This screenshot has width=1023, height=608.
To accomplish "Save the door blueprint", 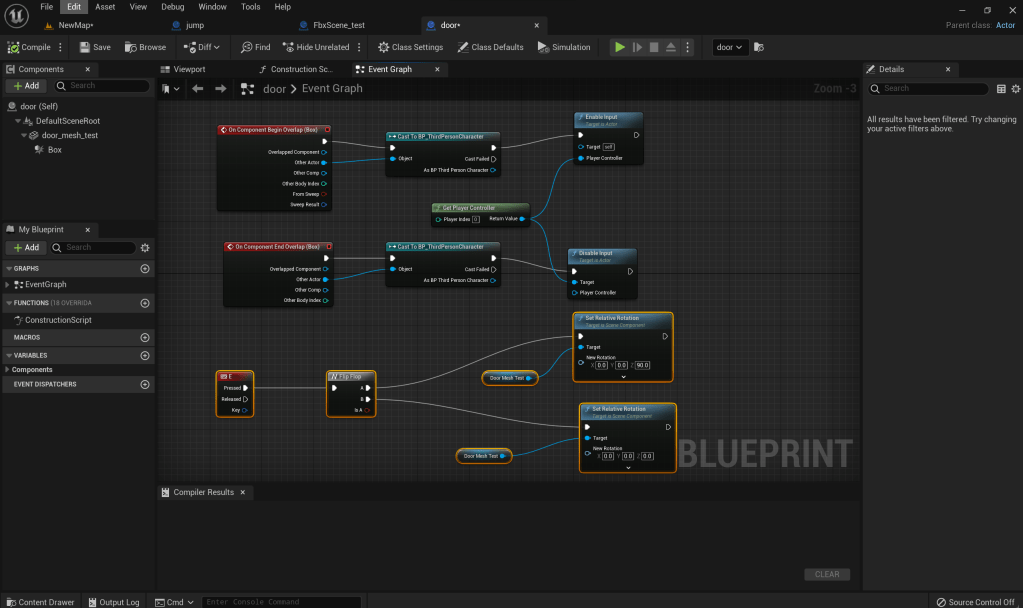I will click(x=95, y=47).
